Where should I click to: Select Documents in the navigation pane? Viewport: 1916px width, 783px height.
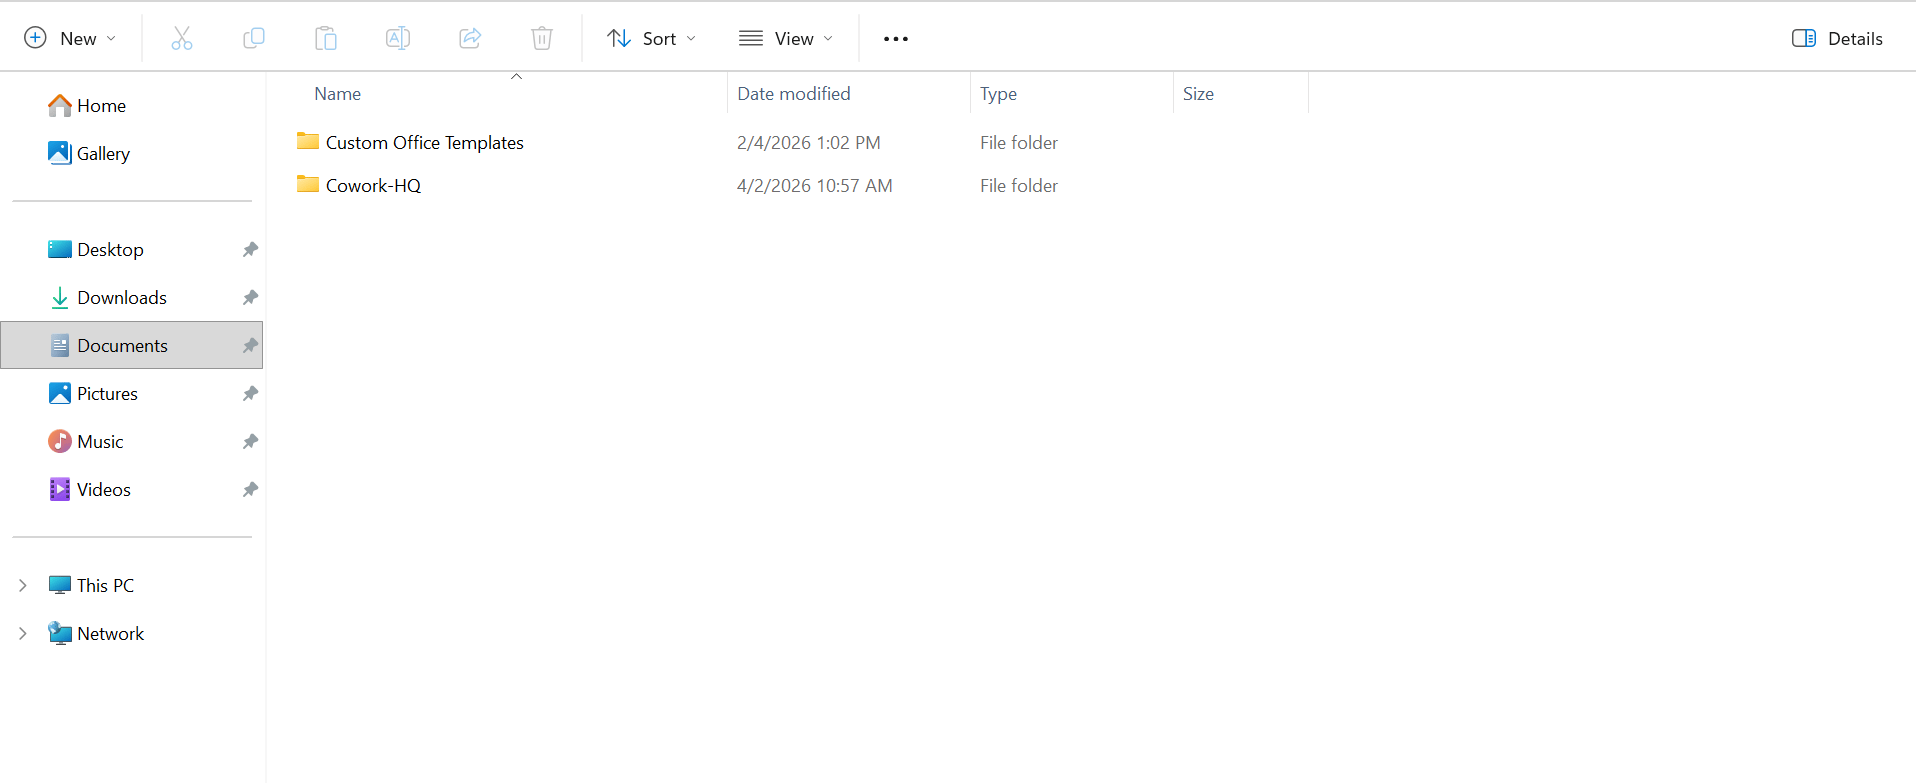pyautogui.click(x=132, y=345)
